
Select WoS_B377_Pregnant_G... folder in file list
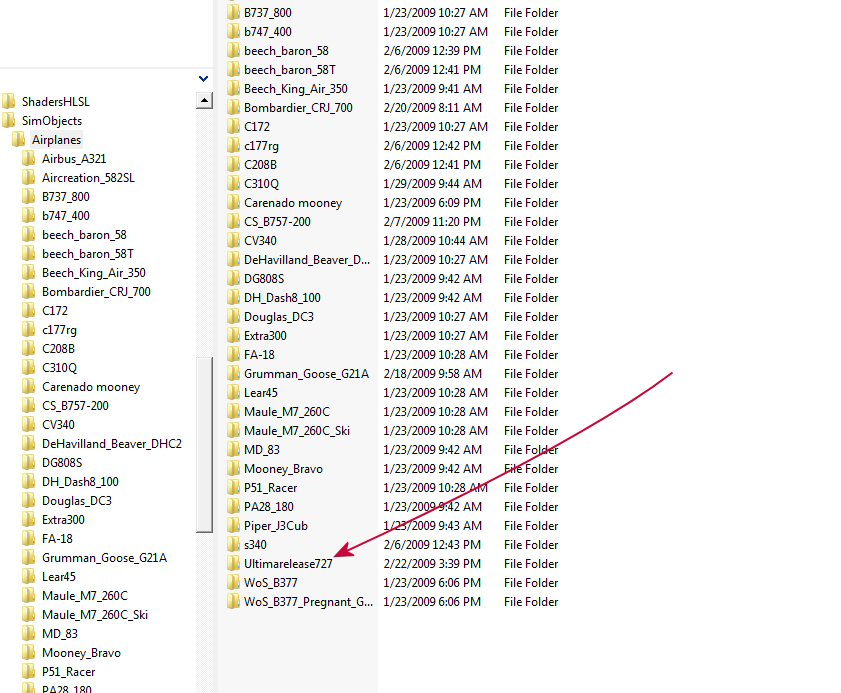coord(308,601)
